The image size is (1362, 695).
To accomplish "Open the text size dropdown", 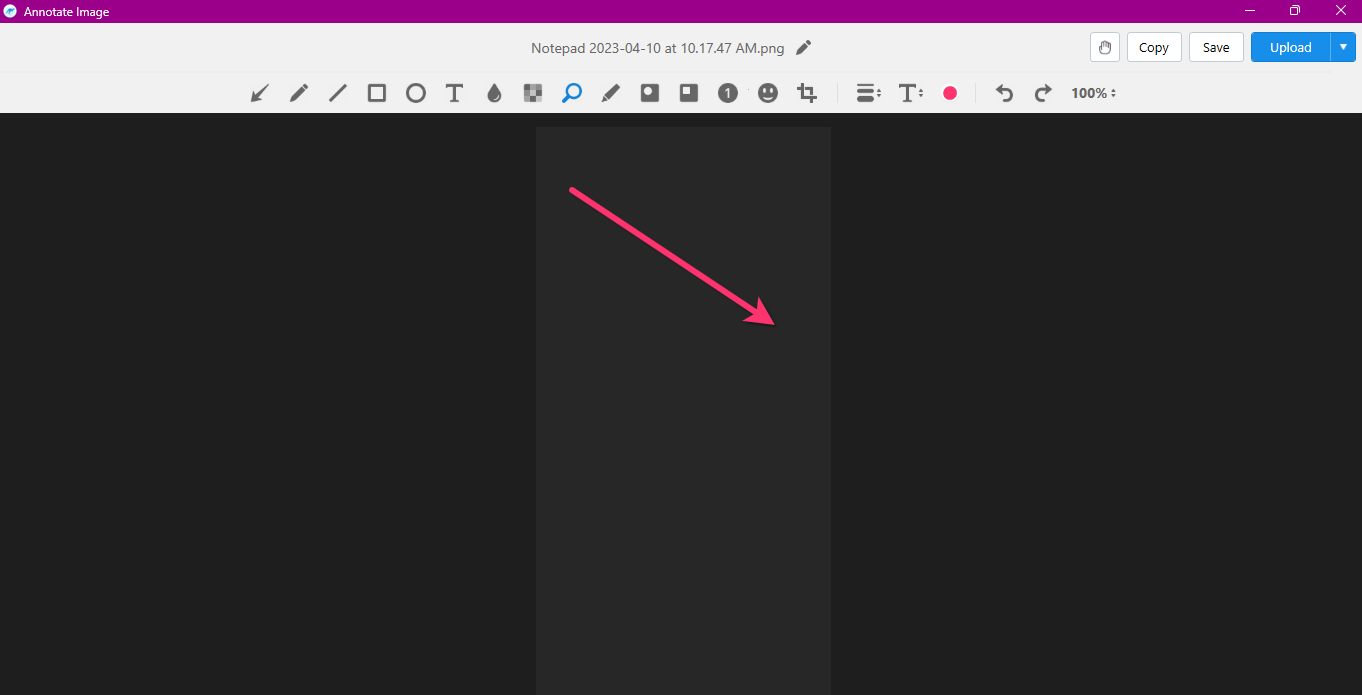I will tap(910, 93).
